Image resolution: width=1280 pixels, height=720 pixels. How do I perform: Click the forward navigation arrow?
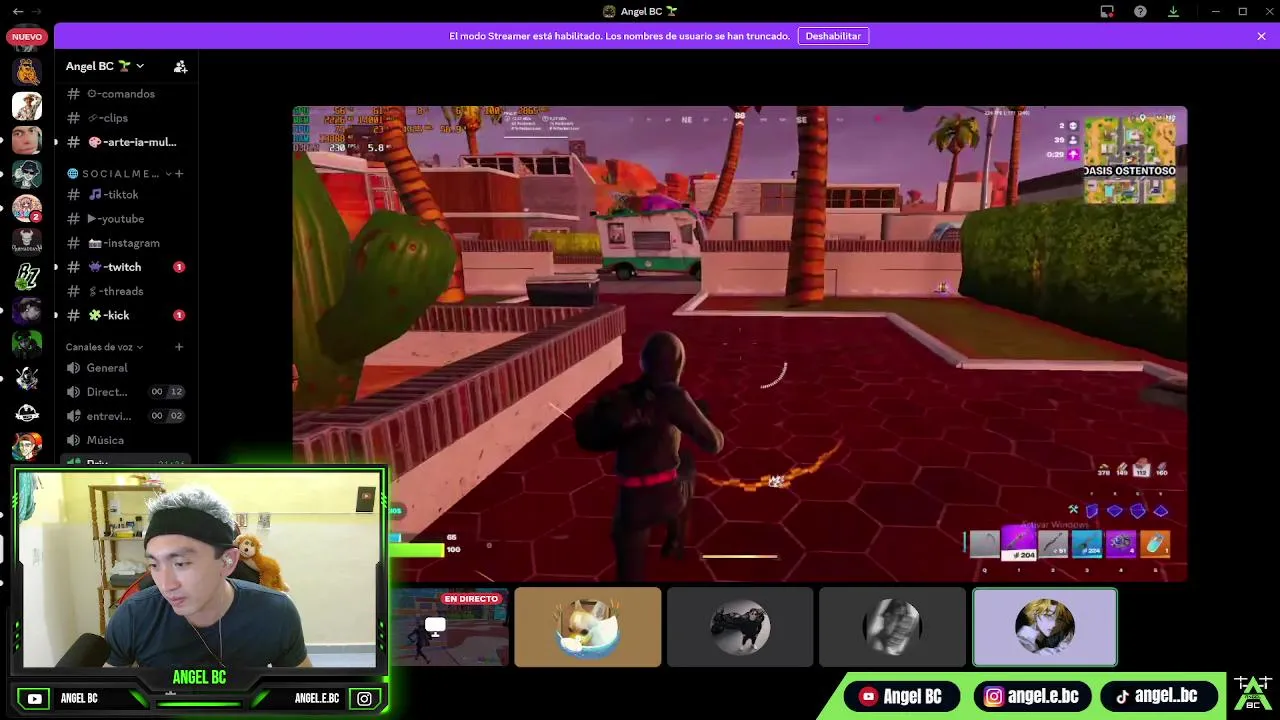pos(37,11)
